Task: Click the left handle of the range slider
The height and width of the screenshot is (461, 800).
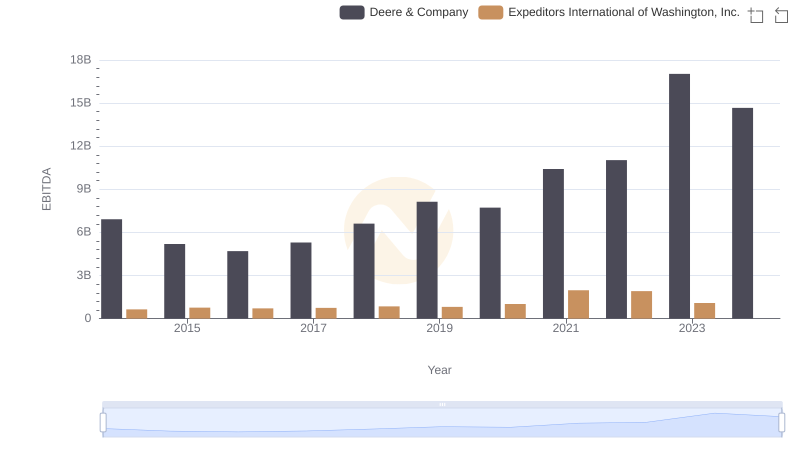Action: [103, 423]
